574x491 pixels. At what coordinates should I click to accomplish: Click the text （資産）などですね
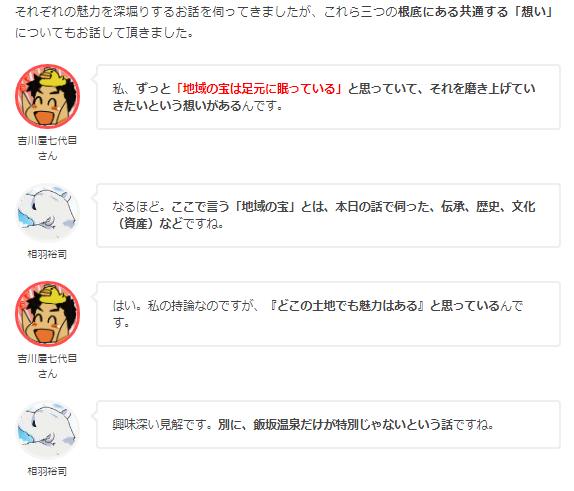tap(168, 223)
